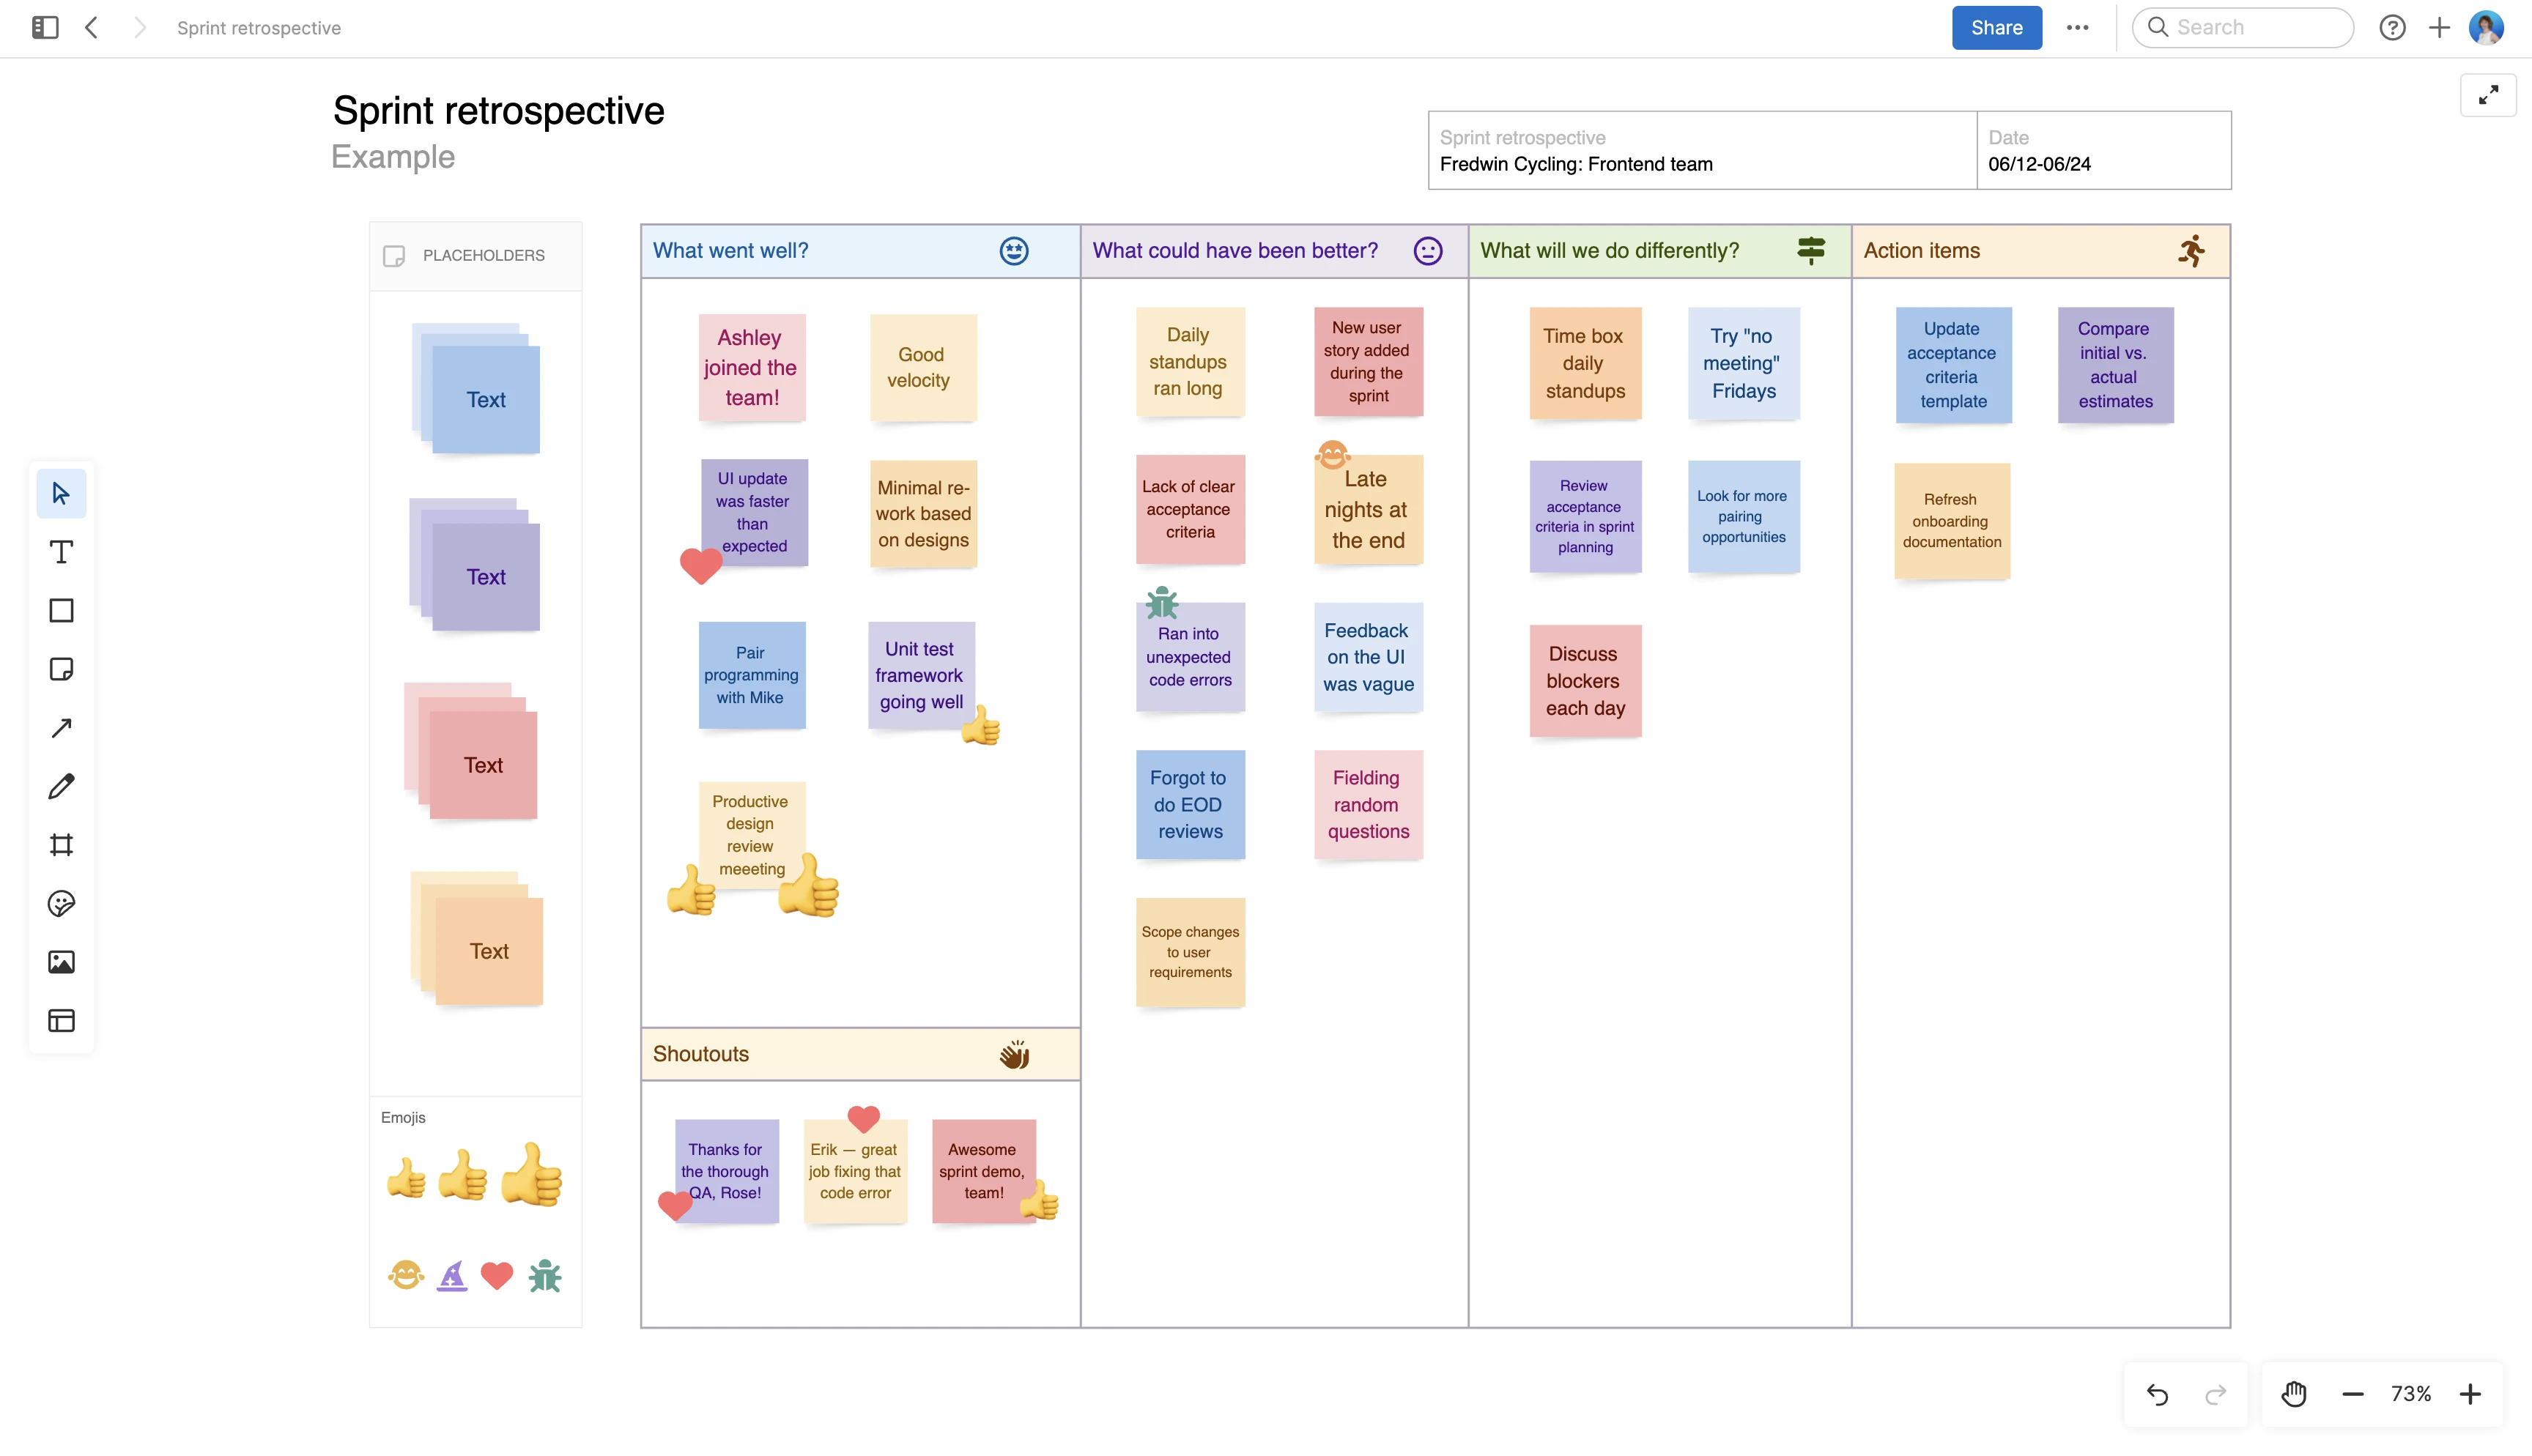Select the Text tool in the left toolbar
The image size is (2532, 1456).
(x=61, y=551)
